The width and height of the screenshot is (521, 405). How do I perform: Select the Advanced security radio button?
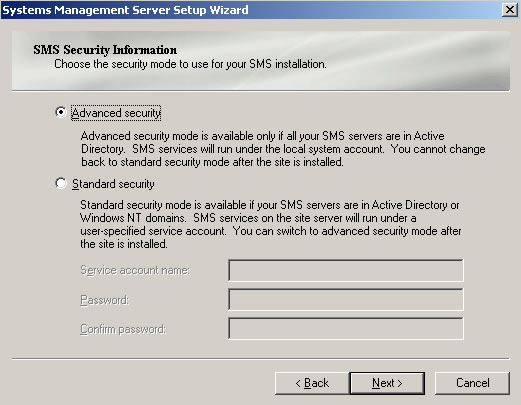tap(61, 112)
